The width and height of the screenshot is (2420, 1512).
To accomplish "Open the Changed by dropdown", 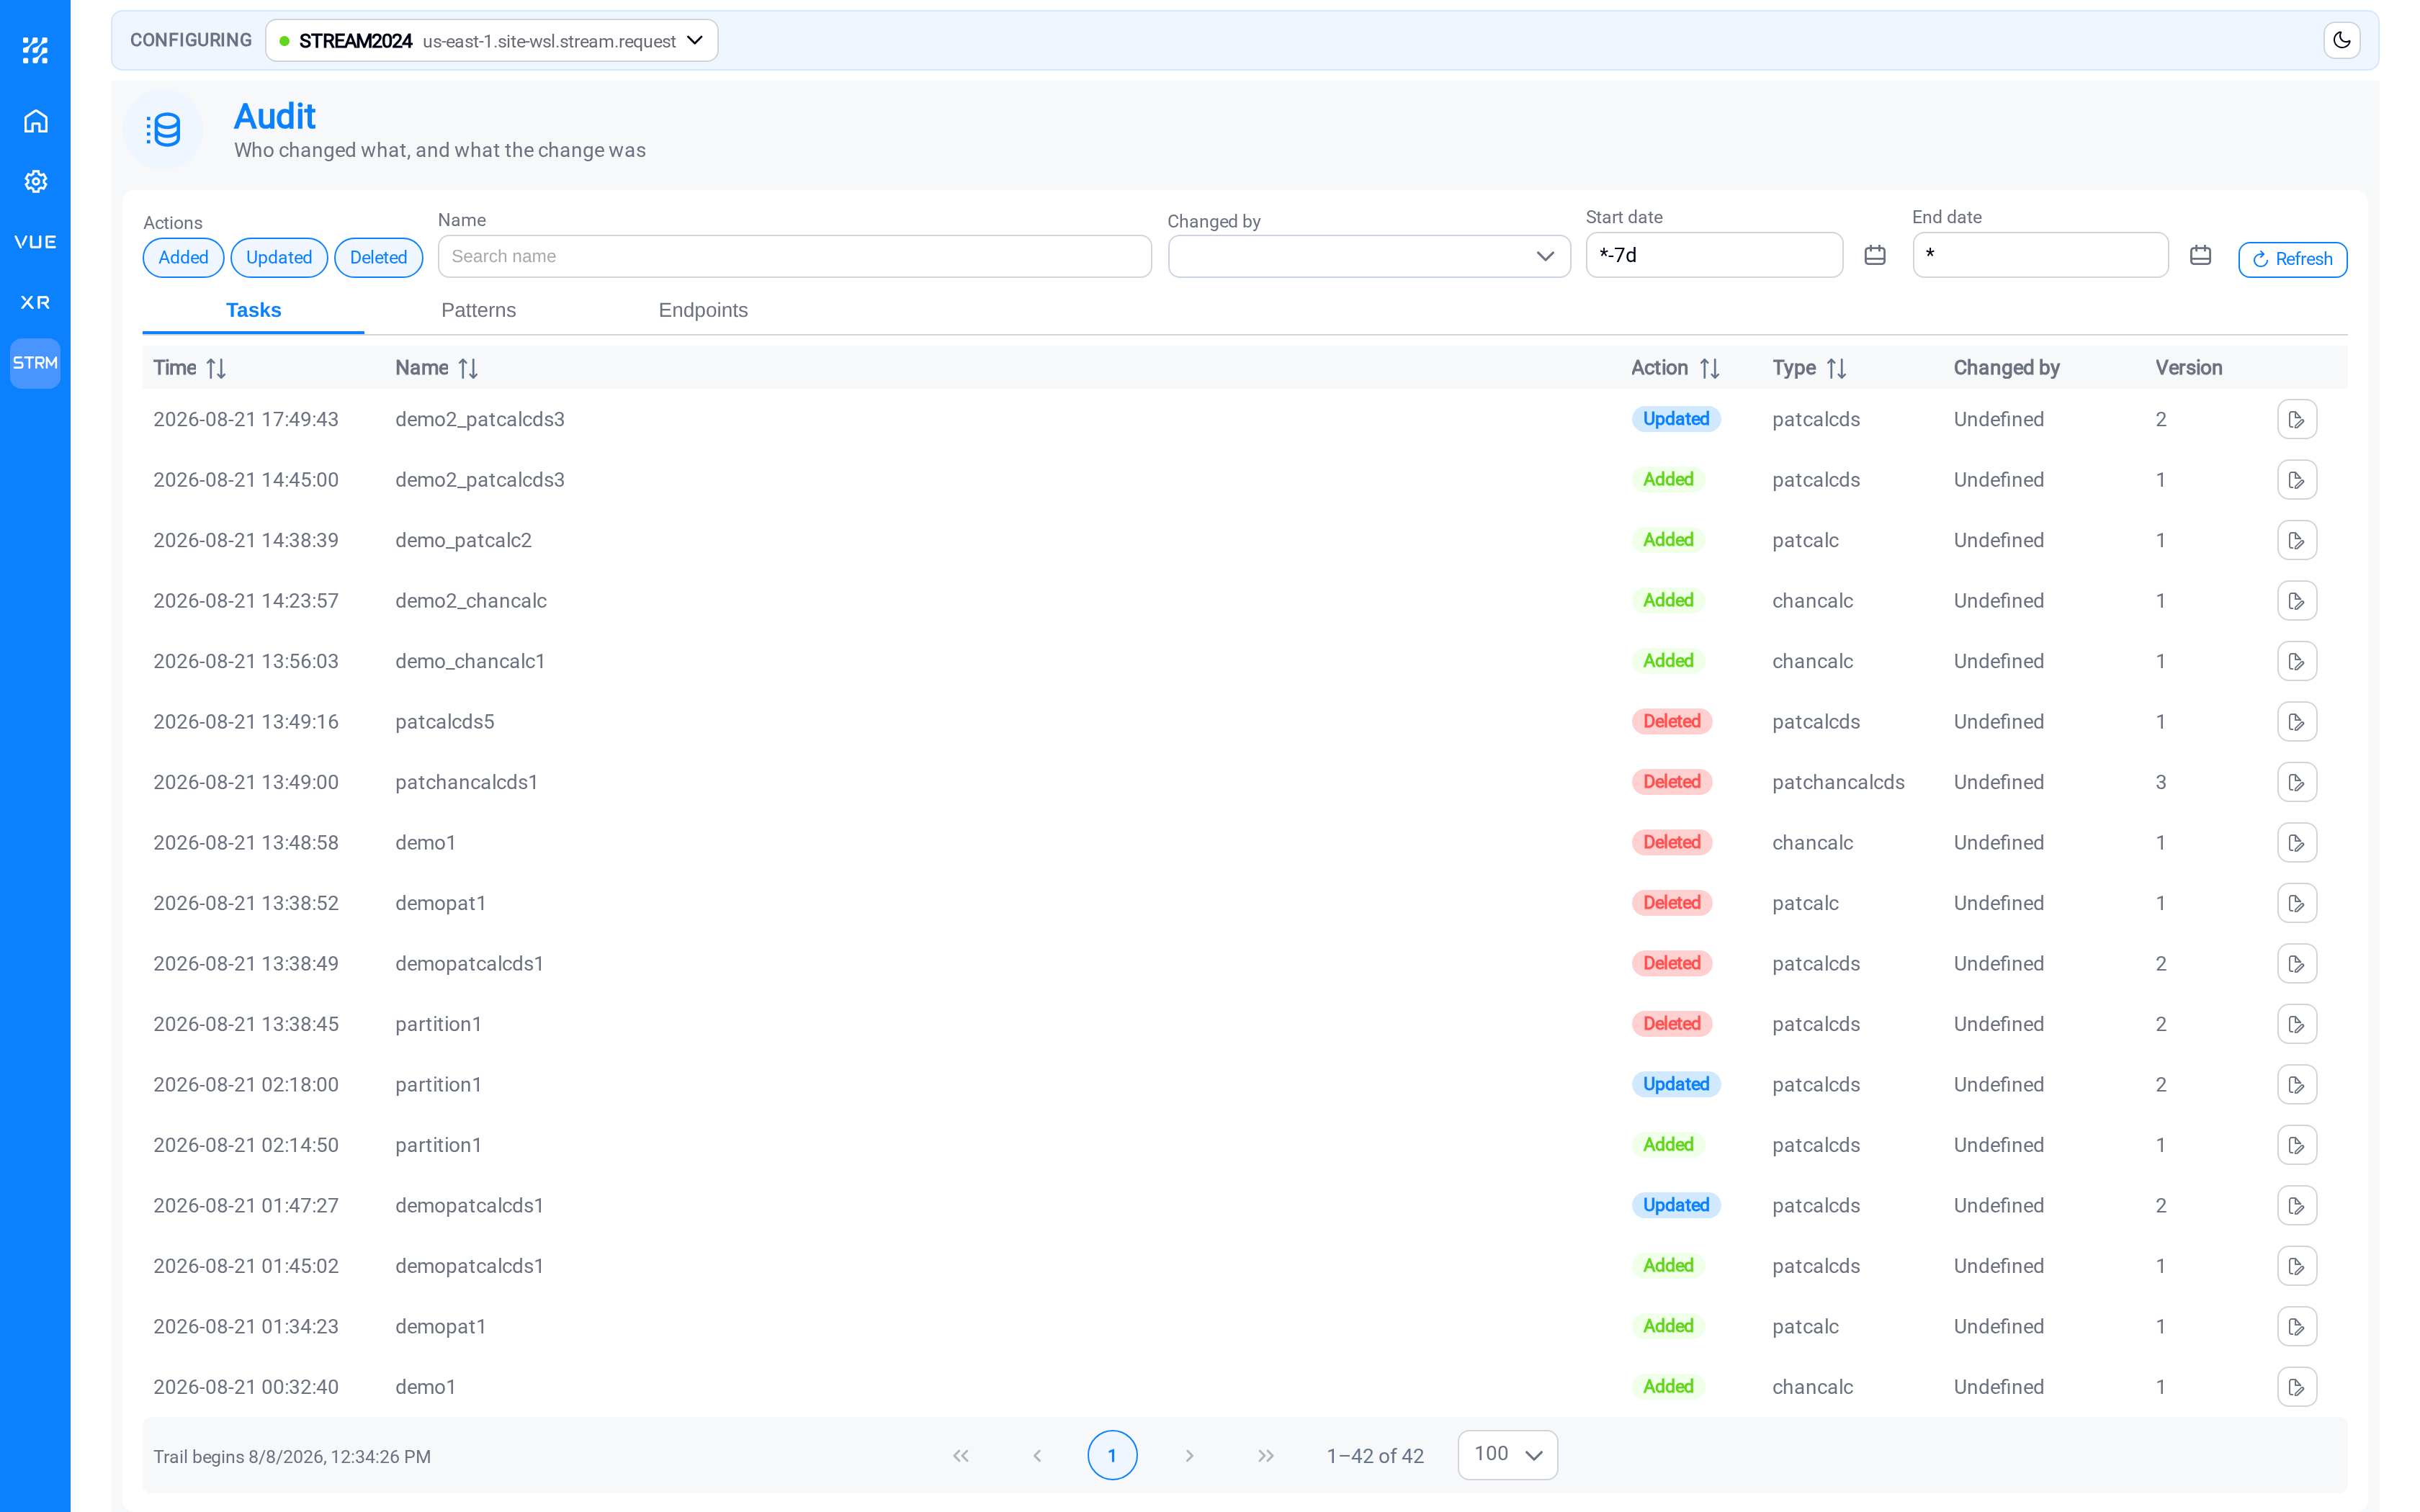I will point(1369,257).
